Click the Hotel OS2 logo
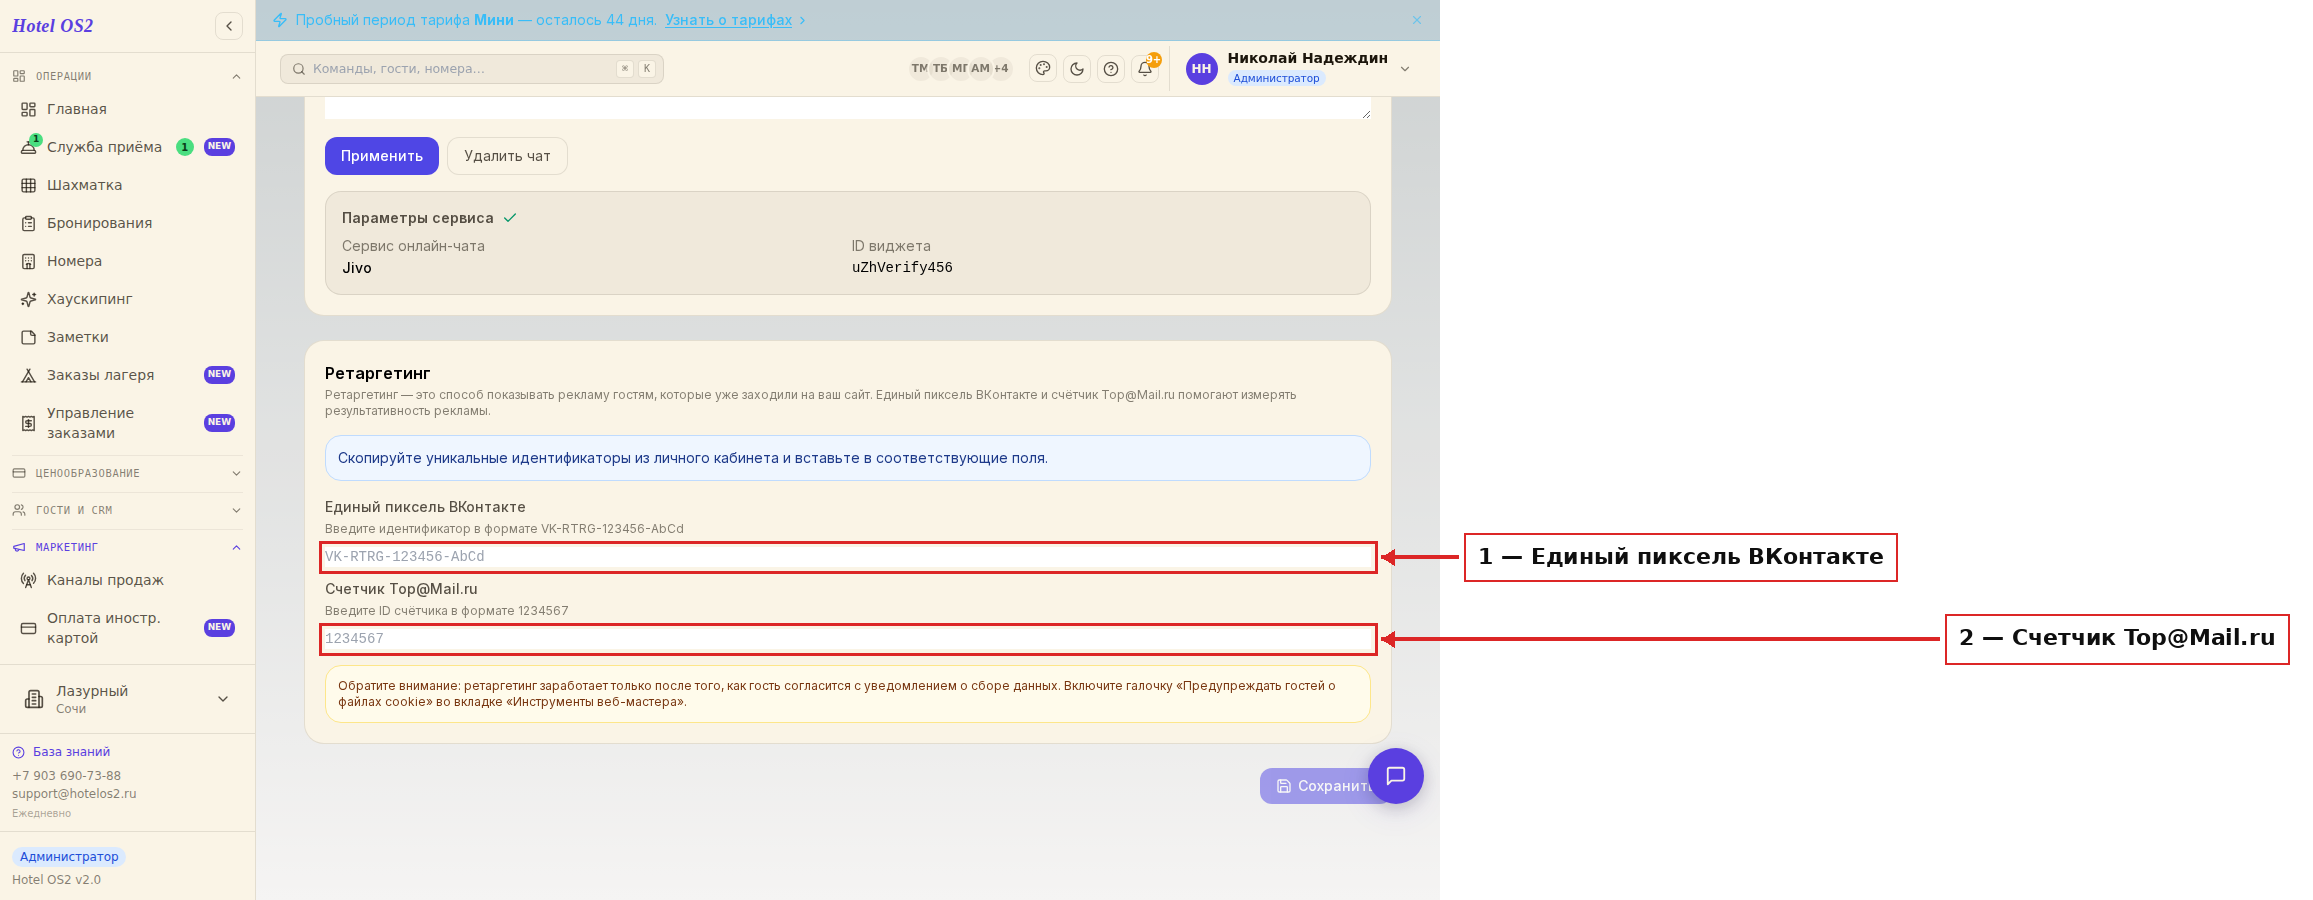This screenshot has width=2313, height=900. (x=52, y=26)
